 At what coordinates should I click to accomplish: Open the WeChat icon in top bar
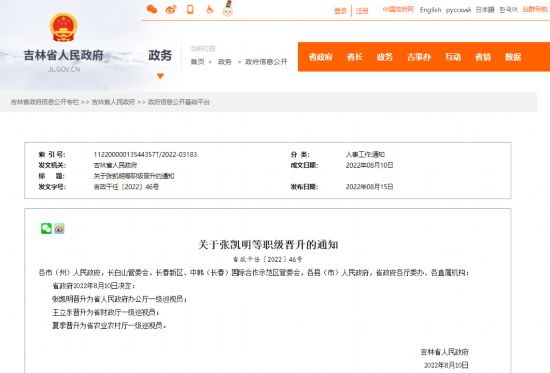pos(152,9)
